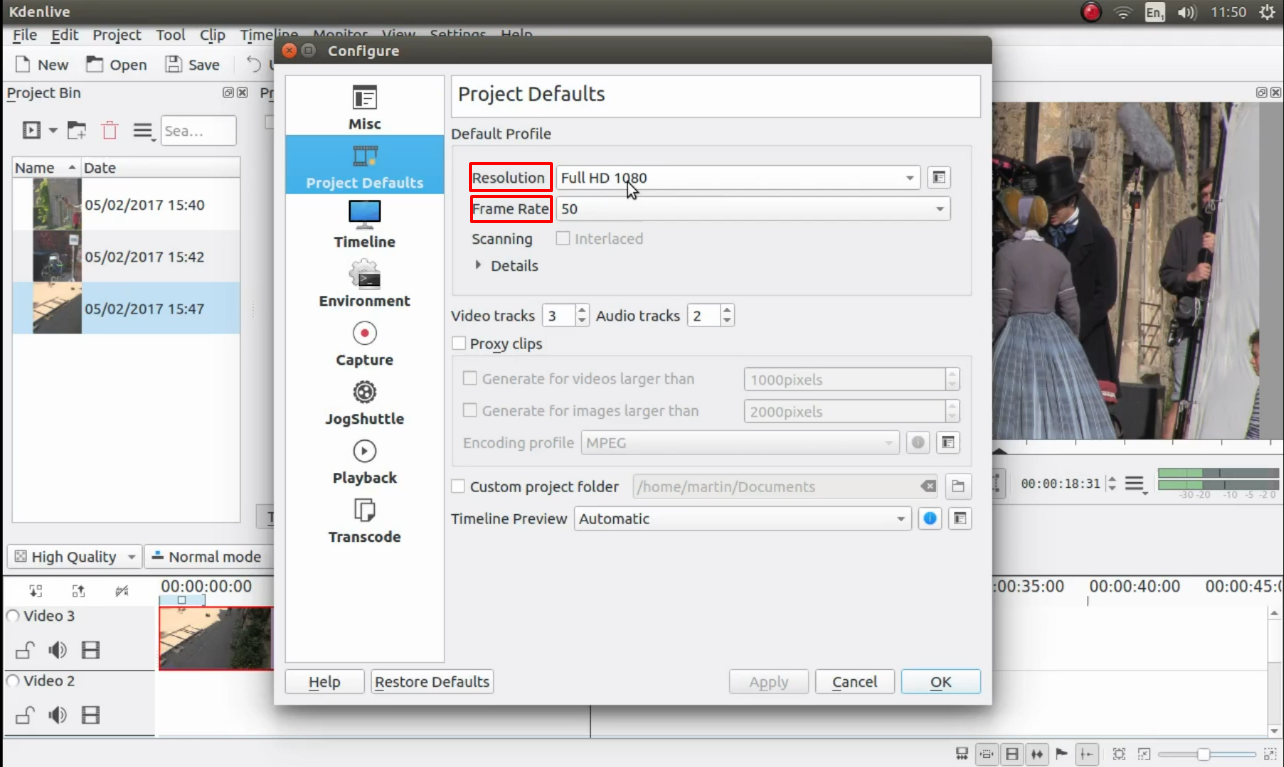Open the Project Bin options menu
The height and width of the screenshot is (767, 1284).
[x=144, y=131]
